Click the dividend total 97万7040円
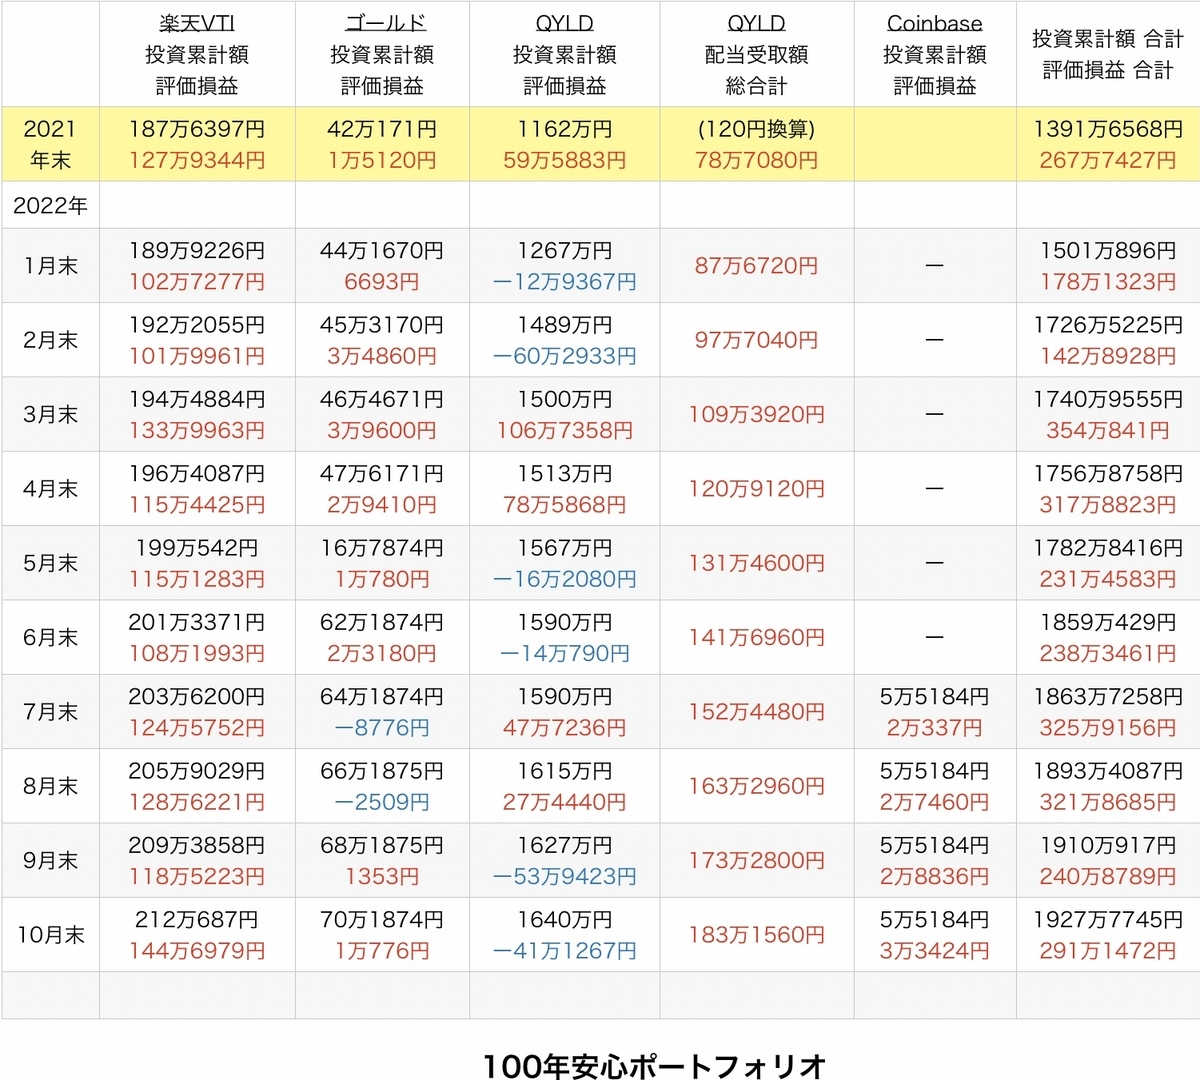 (x=757, y=340)
